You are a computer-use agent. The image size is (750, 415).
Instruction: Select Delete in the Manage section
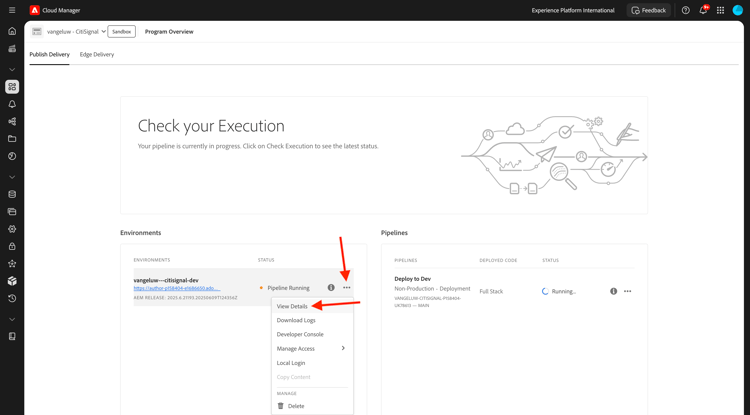tap(296, 406)
